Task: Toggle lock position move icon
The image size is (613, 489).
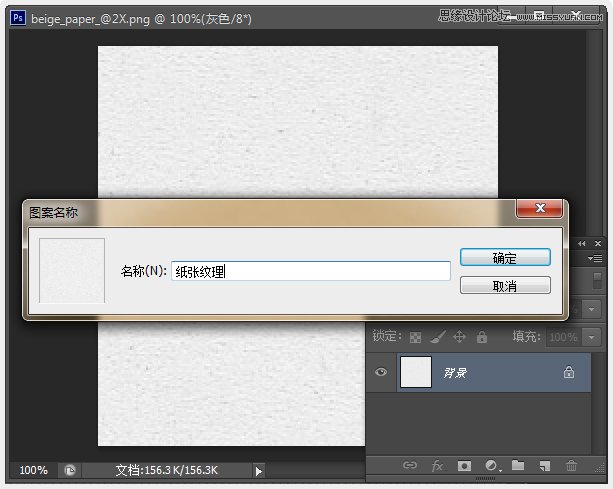Action: (459, 337)
